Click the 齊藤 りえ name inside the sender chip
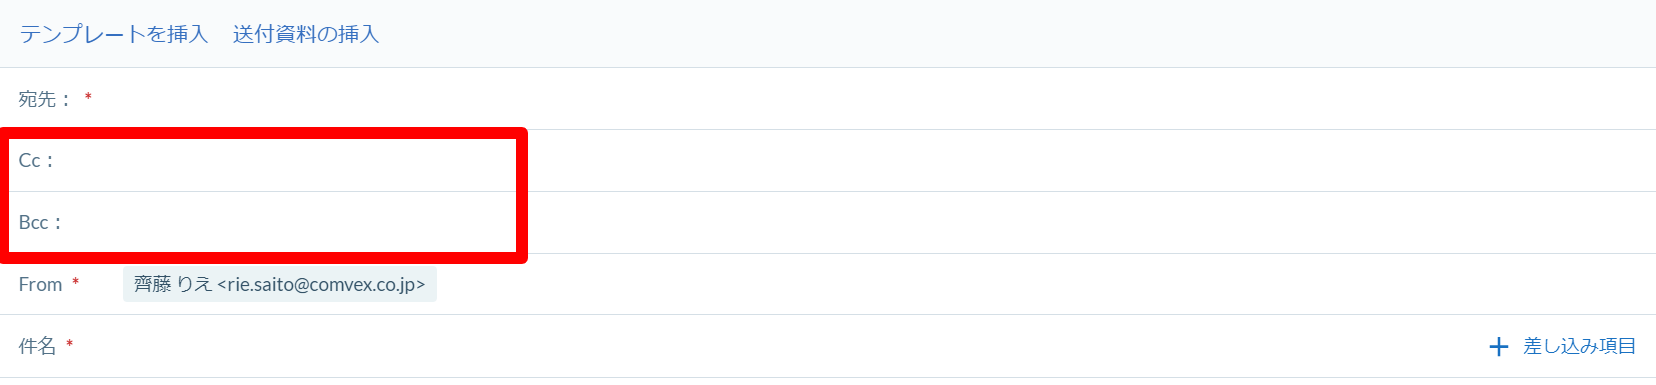Viewport: 1656px width, 385px height. tap(173, 284)
